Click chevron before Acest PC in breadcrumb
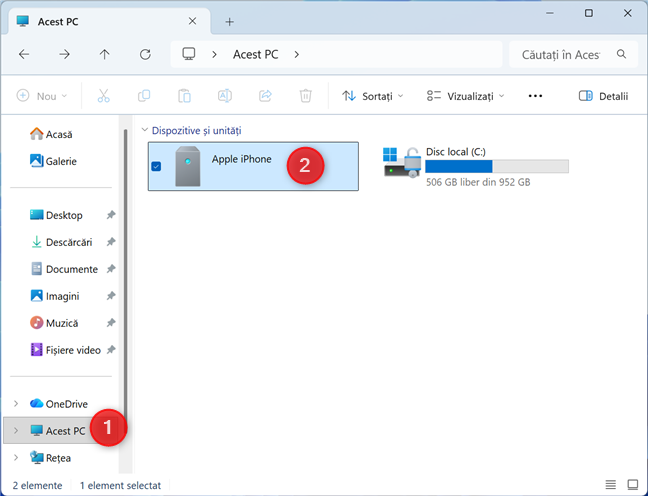648x496 pixels. pyautogui.click(x=214, y=54)
